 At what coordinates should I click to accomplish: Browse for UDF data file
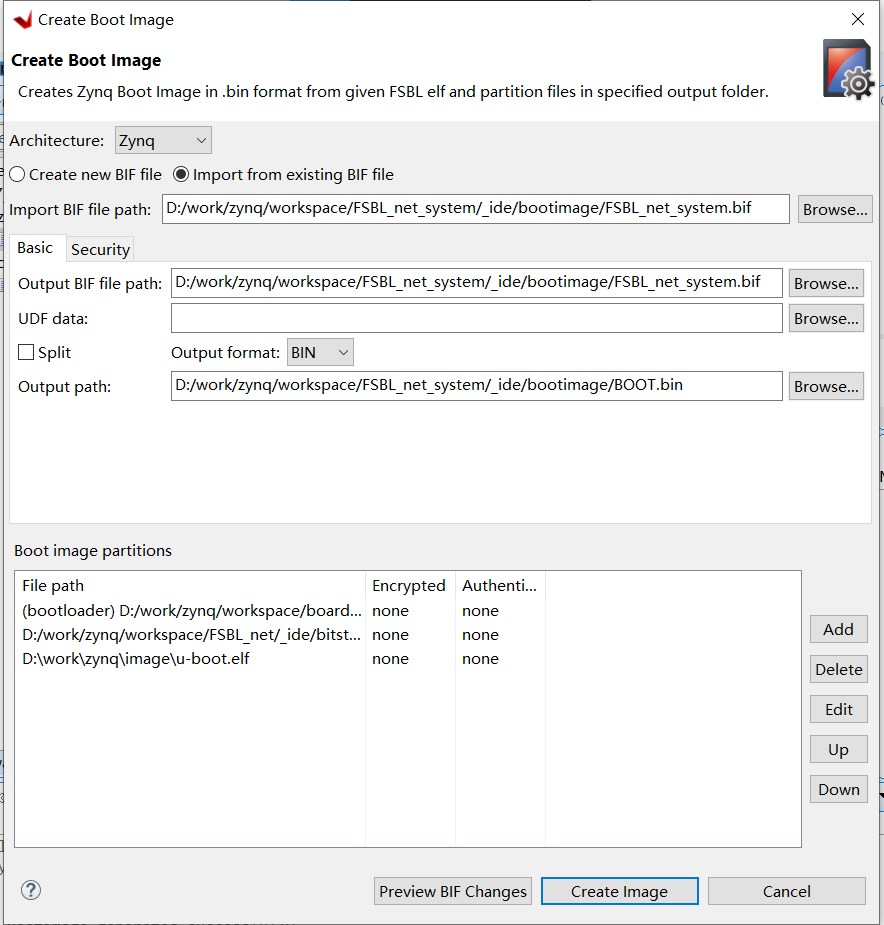826,319
